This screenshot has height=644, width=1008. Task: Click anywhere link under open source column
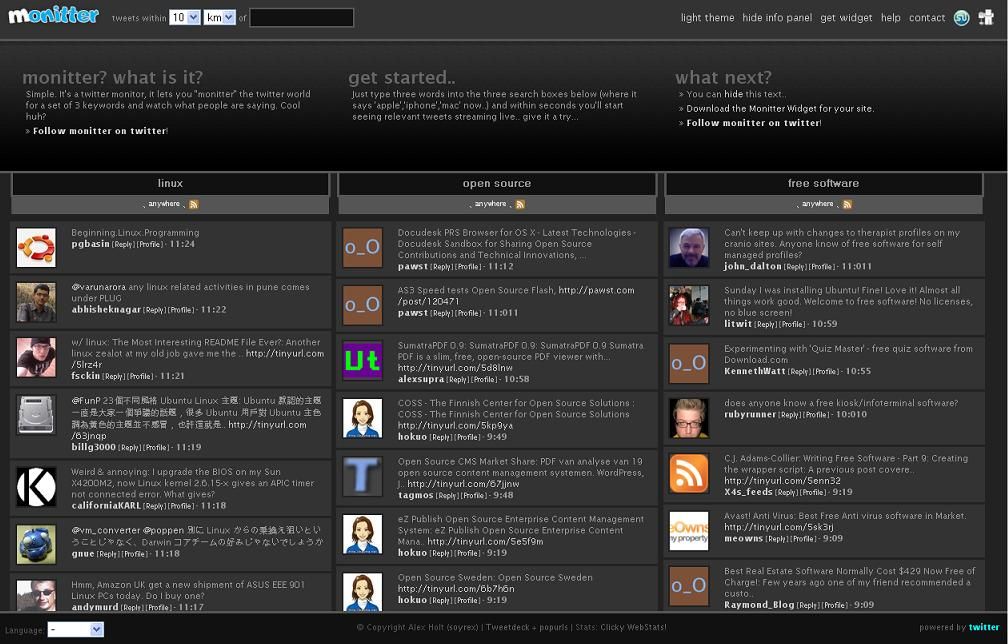tap(490, 204)
